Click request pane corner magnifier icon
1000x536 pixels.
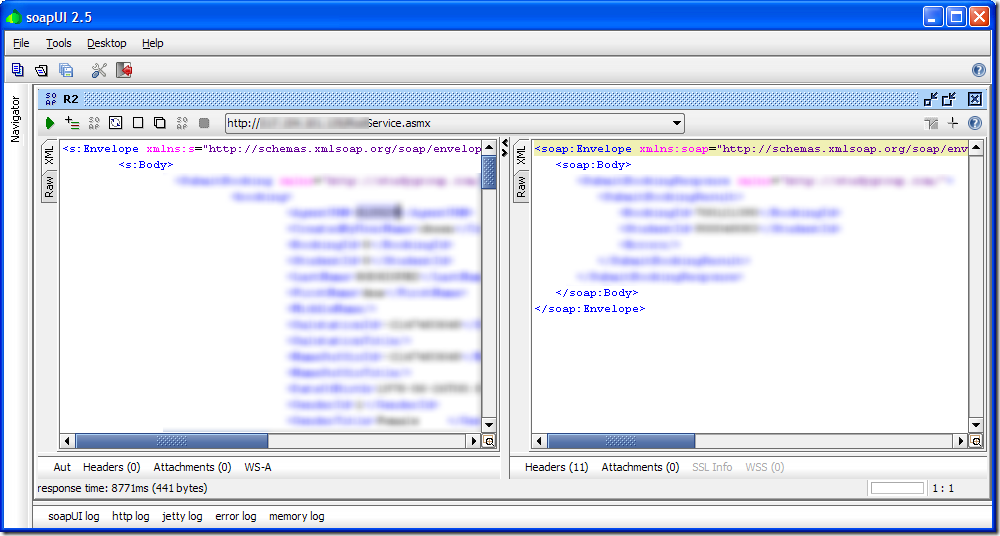(x=489, y=440)
